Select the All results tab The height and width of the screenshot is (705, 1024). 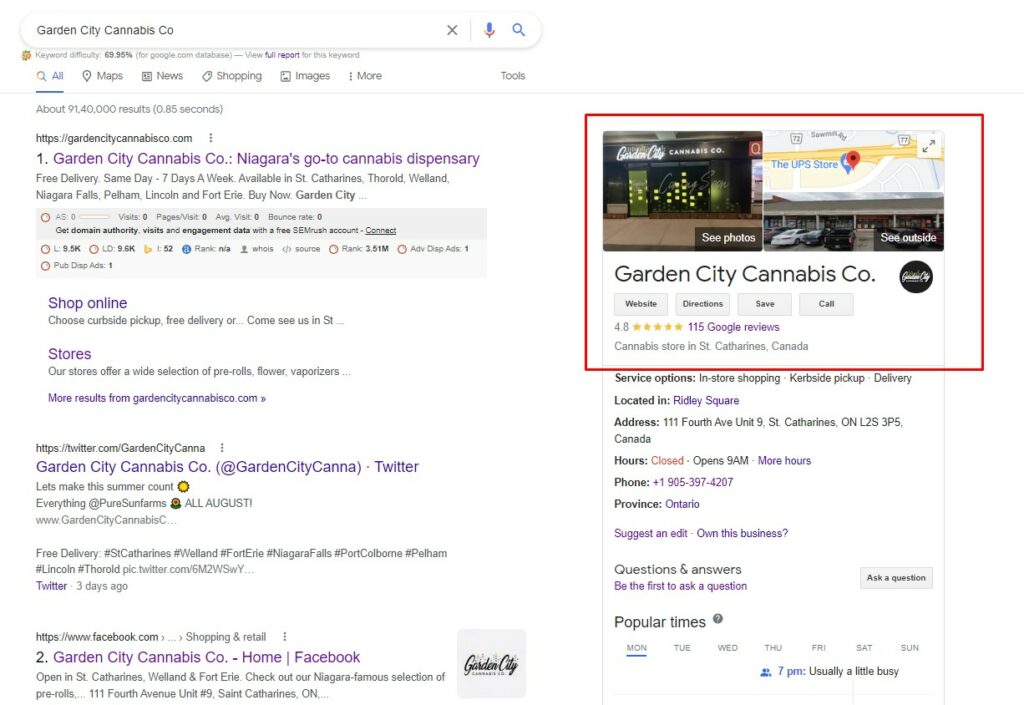[50, 76]
